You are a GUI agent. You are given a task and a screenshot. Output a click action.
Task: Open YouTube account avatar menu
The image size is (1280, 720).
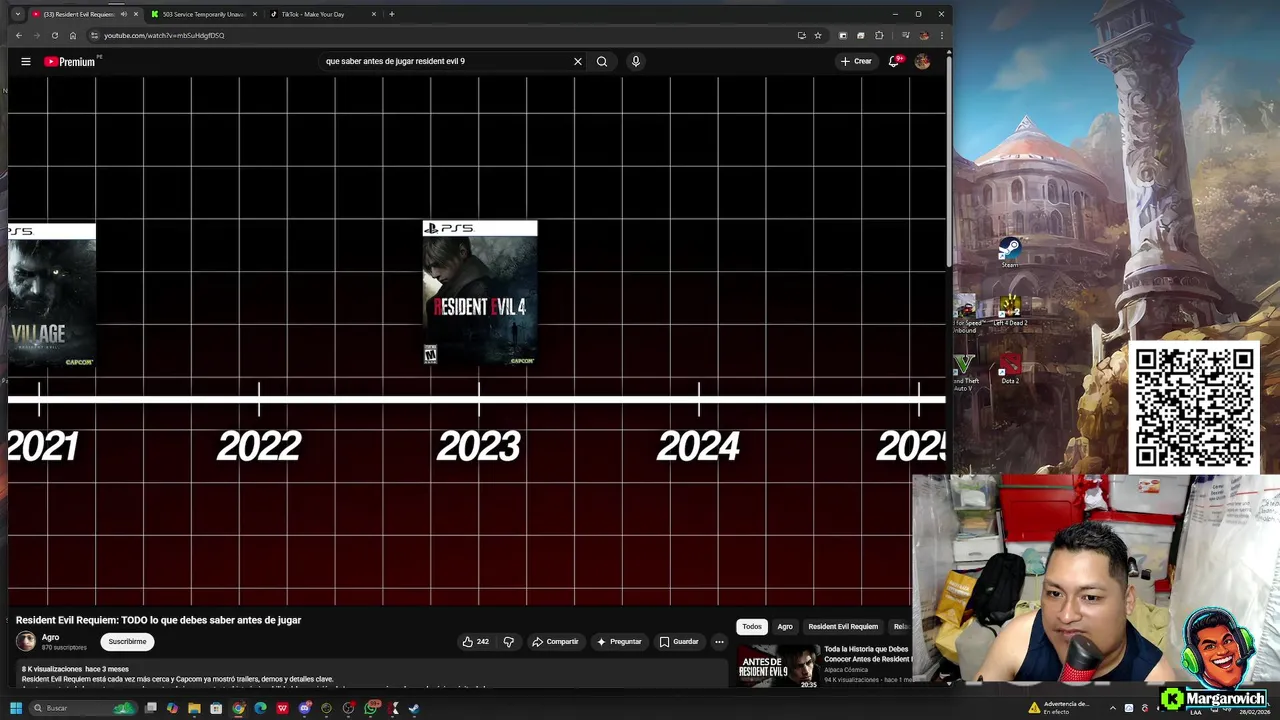click(922, 61)
